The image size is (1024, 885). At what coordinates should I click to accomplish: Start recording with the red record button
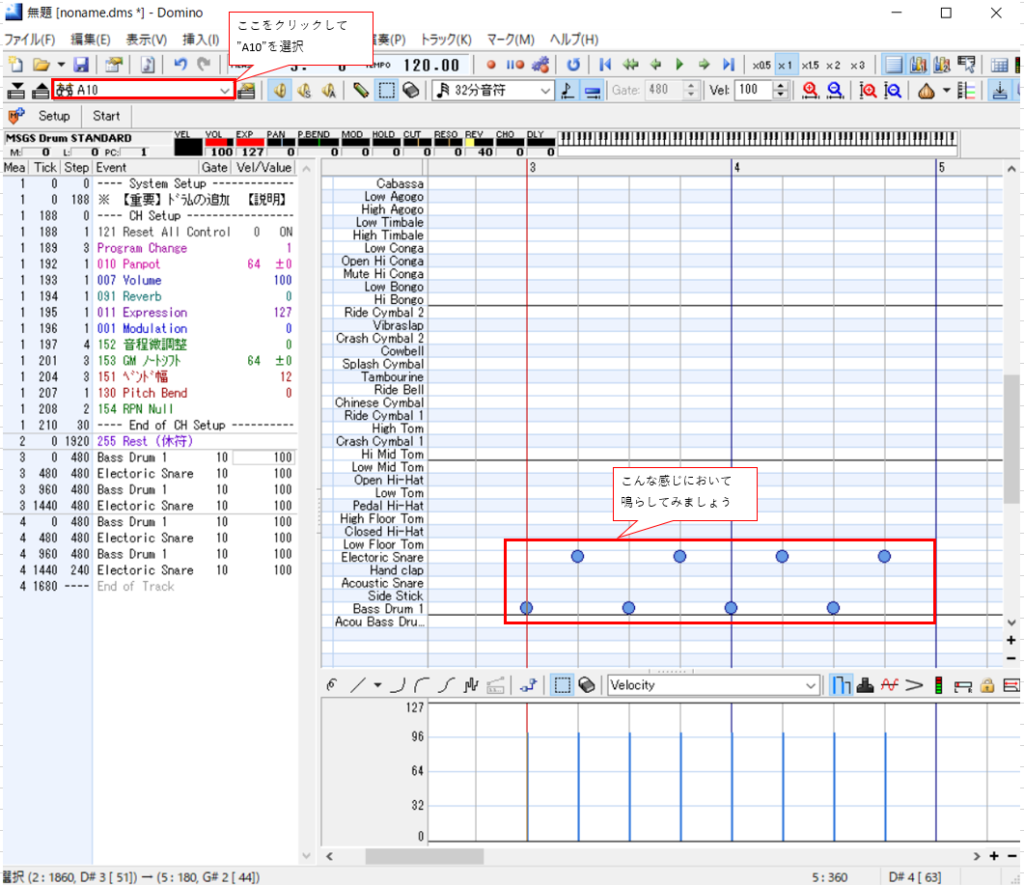(x=491, y=65)
